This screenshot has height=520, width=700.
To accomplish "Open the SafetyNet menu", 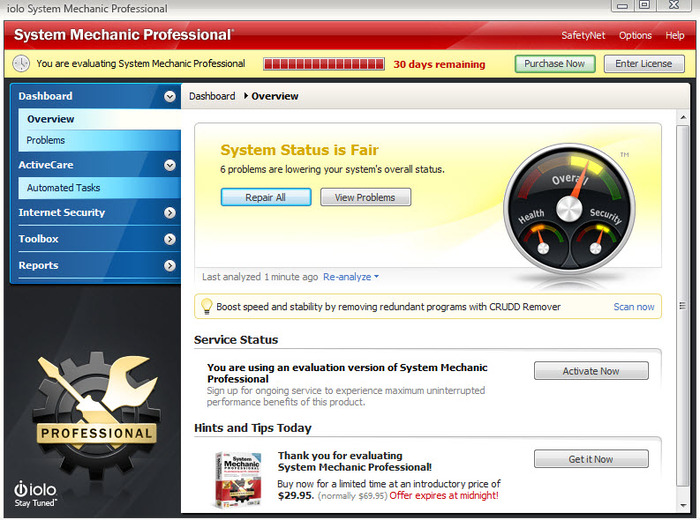I will point(583,35).
